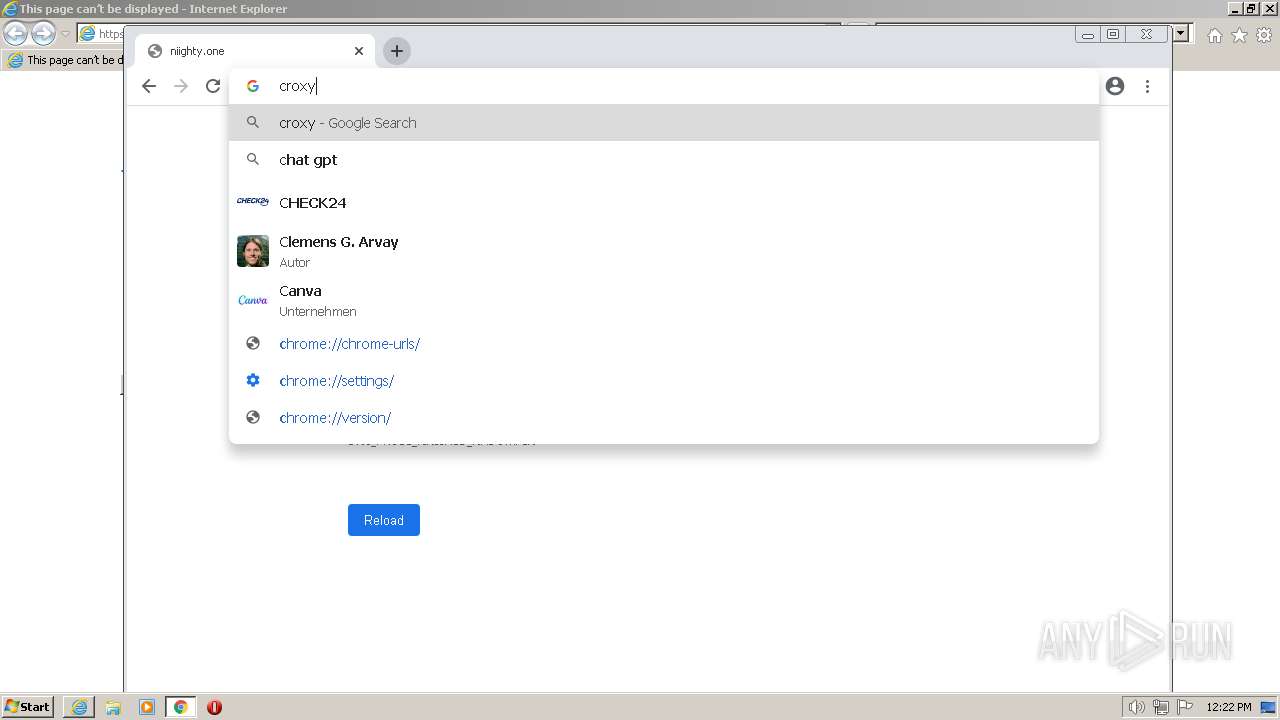Pick the 'chat gpt' search suggestion
1280x720 pixels.
click(x=664, y=160)
